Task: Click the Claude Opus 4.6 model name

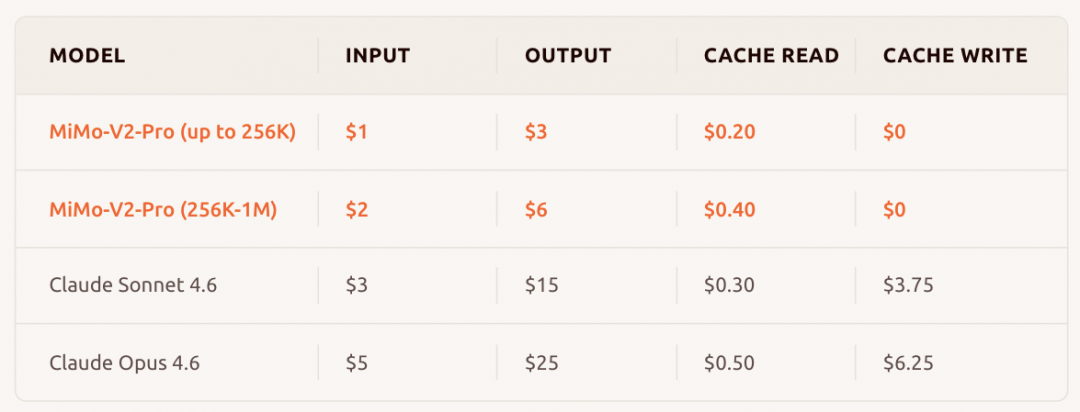Action: tap(124, 363)
